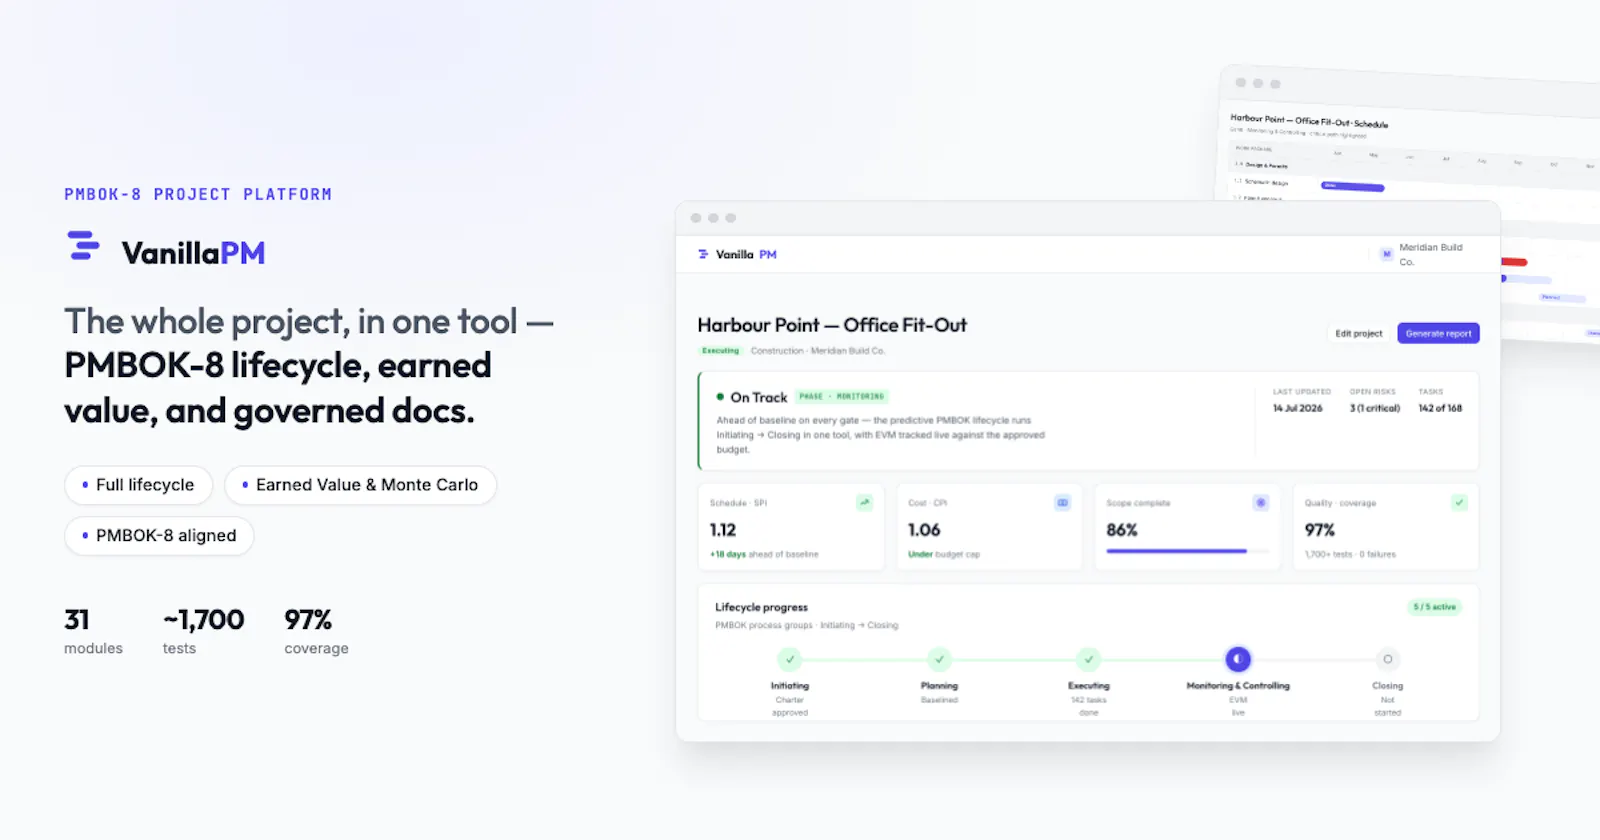Click the Initiating Charter approved label

pyautogui.click(x=790, y=699)
